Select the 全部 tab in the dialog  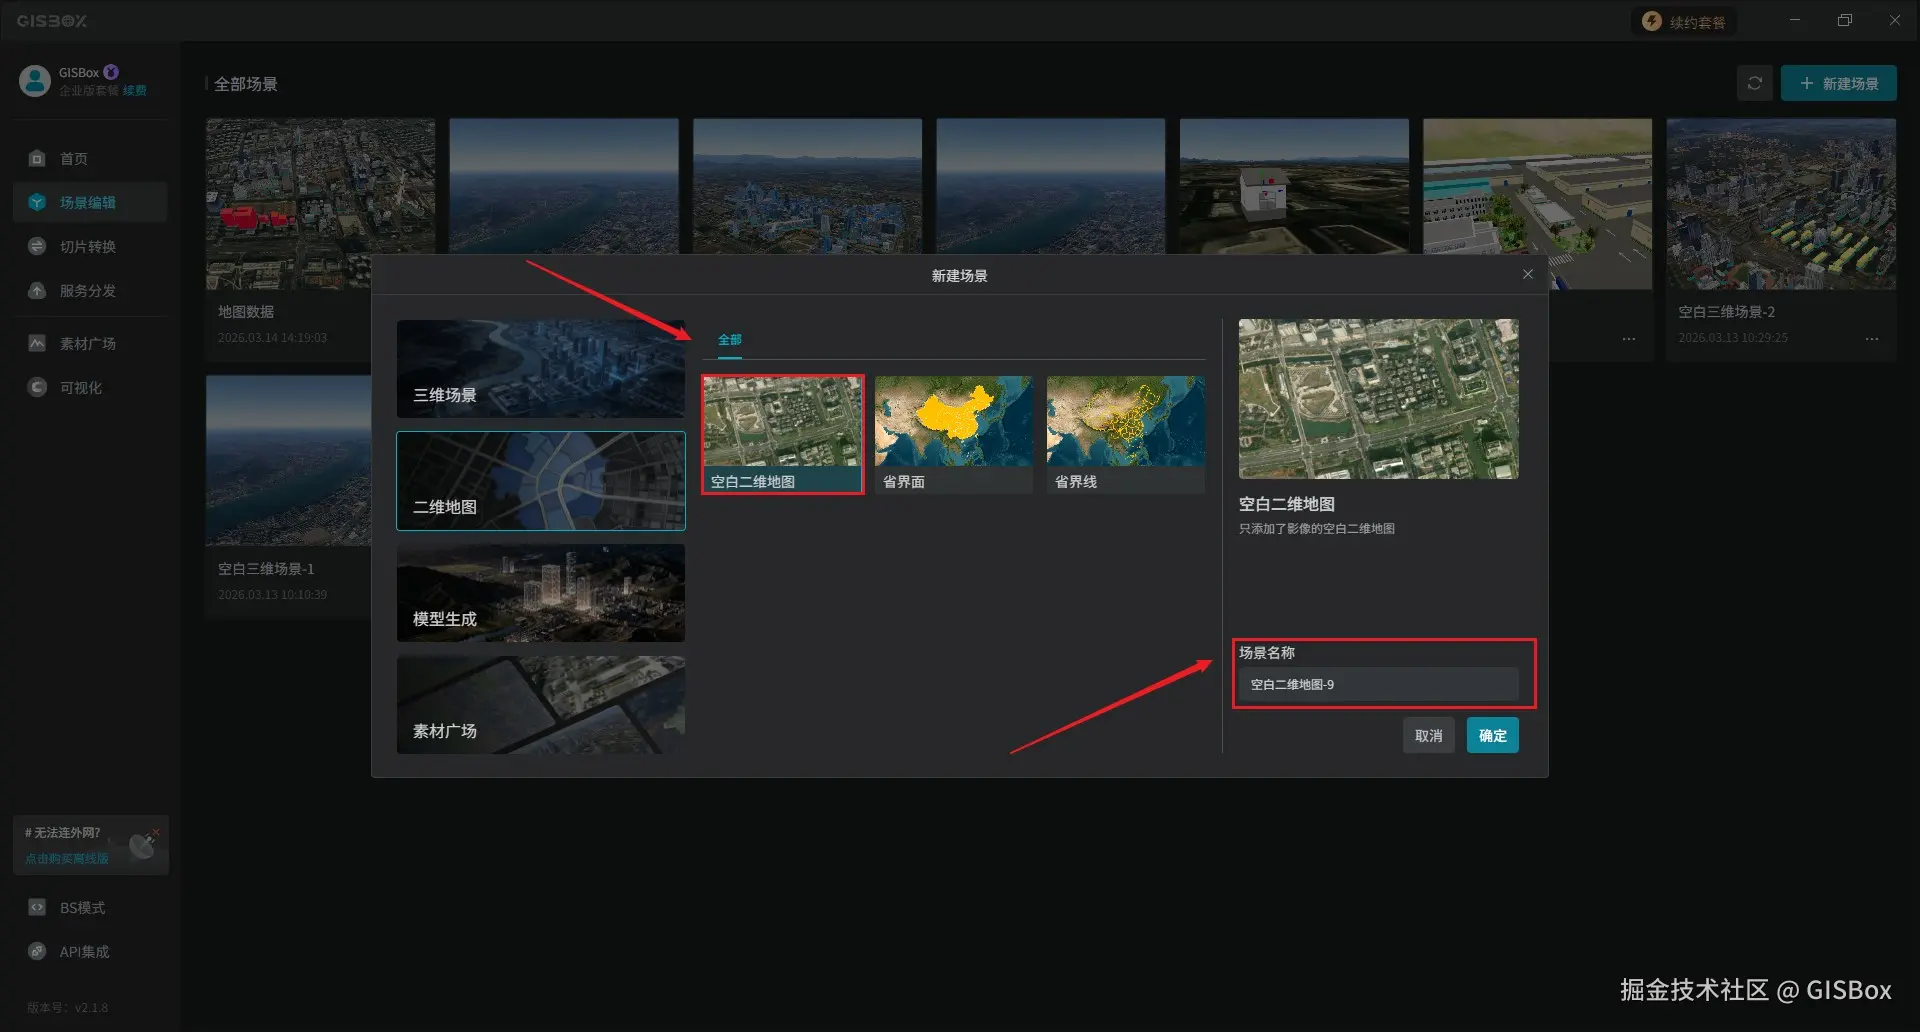click(730, 340)
